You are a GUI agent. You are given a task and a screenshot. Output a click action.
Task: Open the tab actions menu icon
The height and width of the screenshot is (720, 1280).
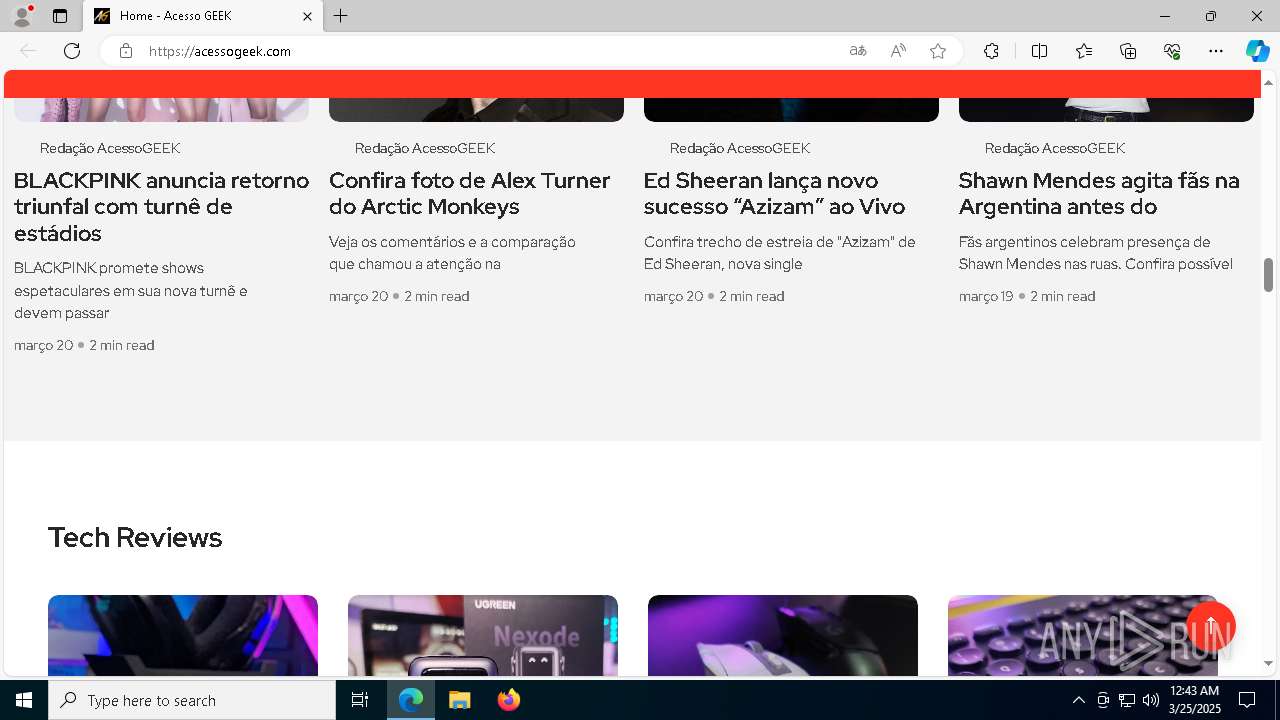(60, 16)
